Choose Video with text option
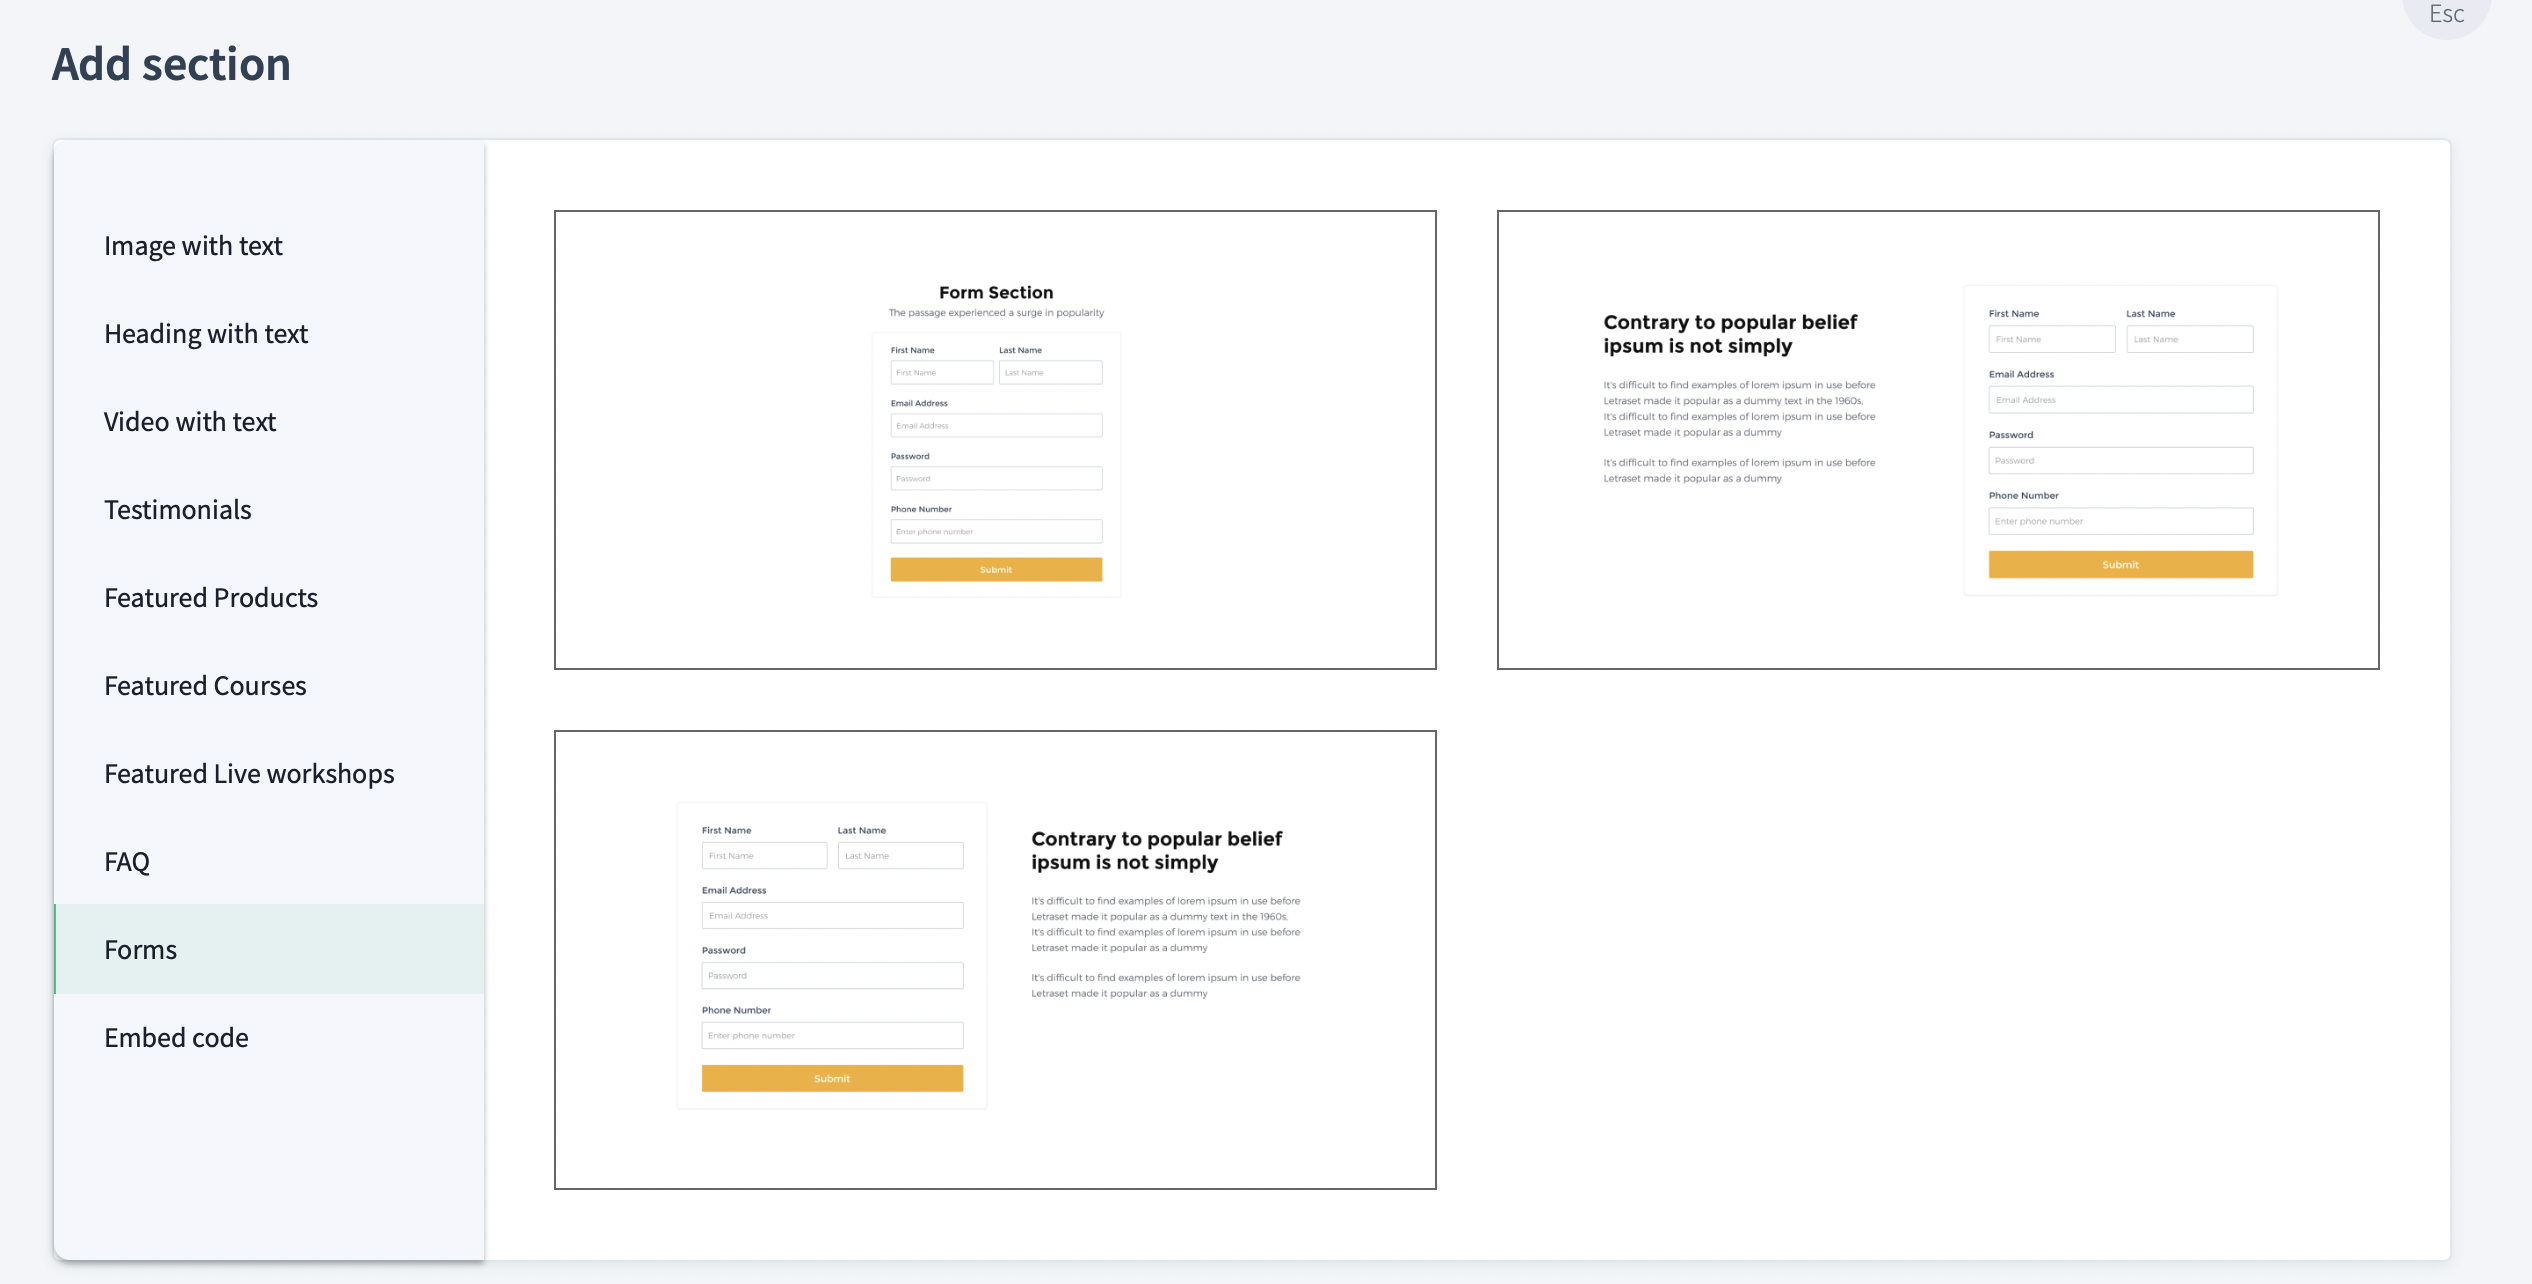This screenshot has height=1284, width=2532. click(190, 422)
